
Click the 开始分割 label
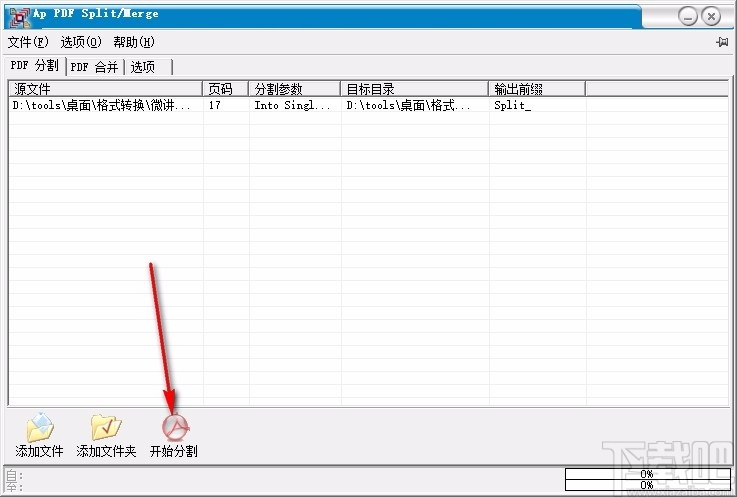[x=173, y=451]
